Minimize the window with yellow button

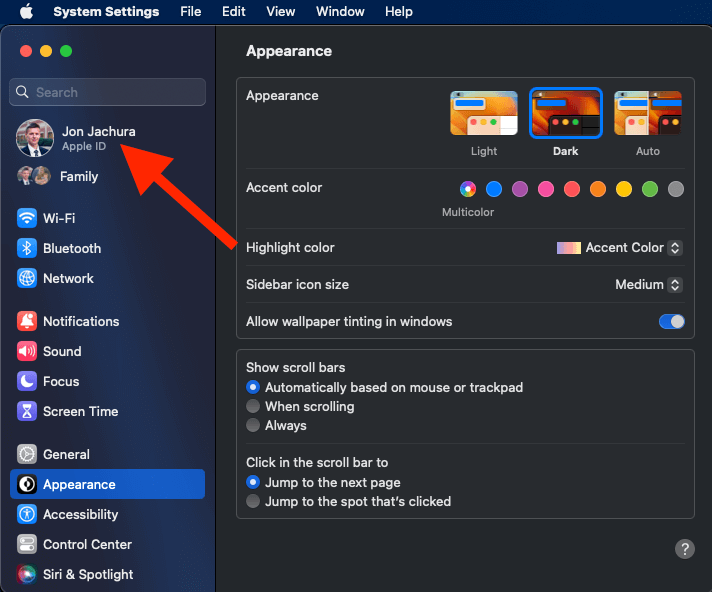point(46,51)
